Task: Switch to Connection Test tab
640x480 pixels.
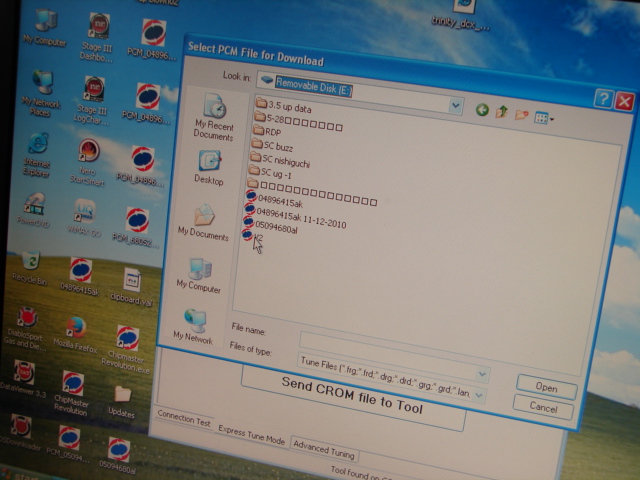Action: (x=184, y=418)
